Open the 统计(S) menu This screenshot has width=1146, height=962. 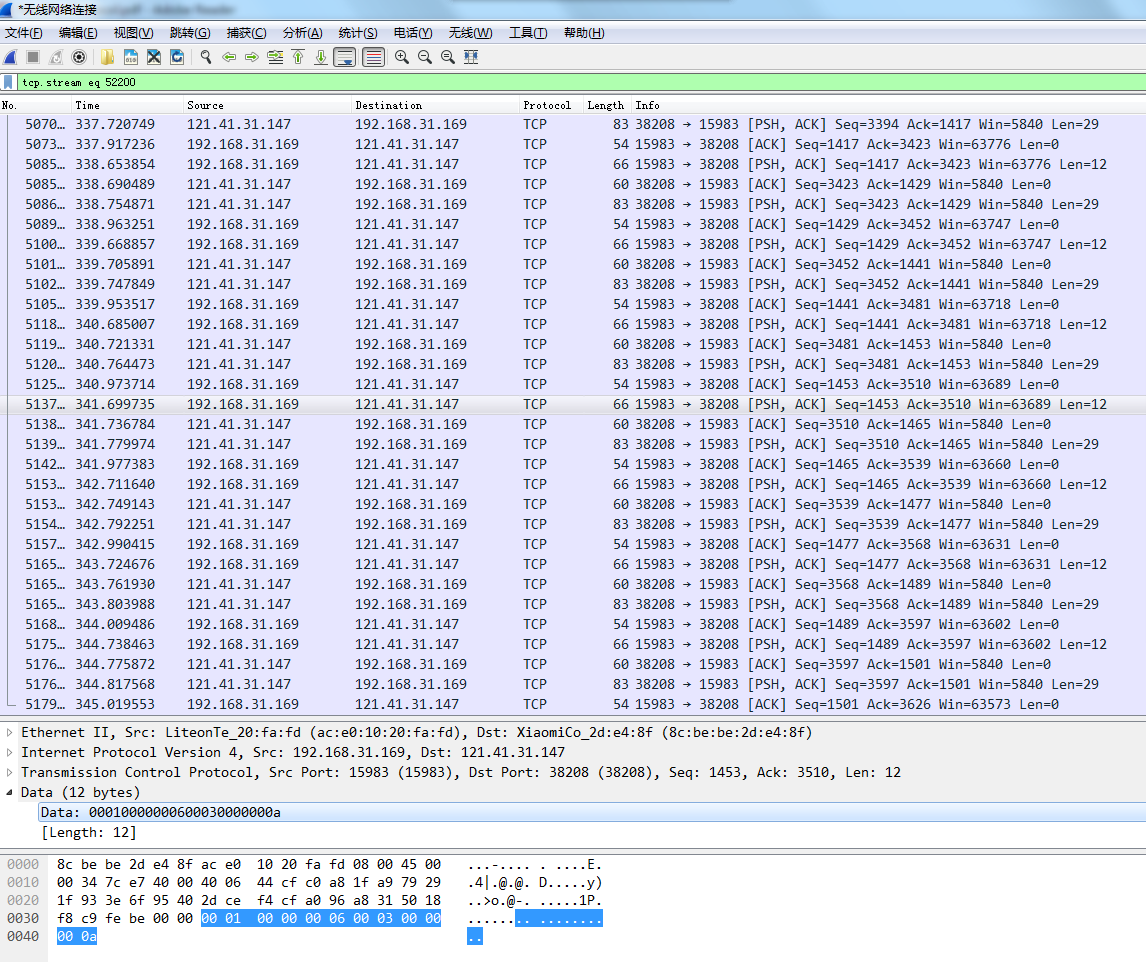click(358, 33)
